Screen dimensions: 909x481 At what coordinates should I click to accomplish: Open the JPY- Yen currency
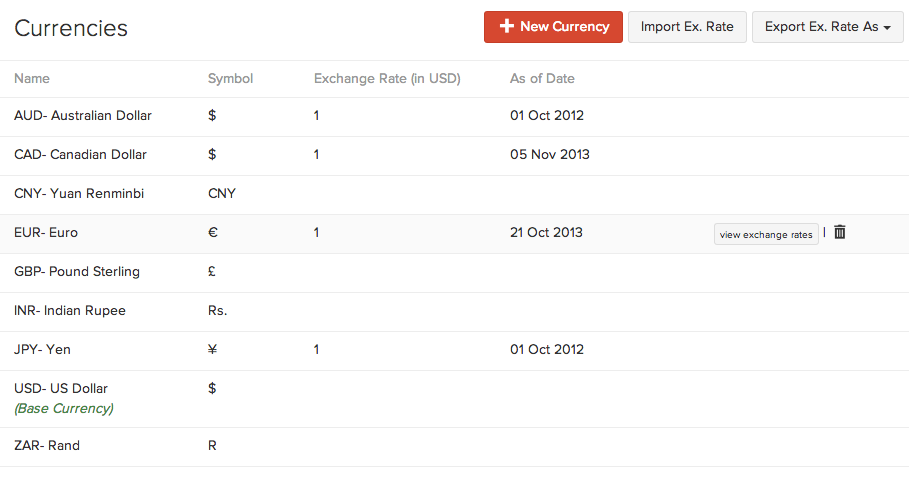tap(42, 350)
